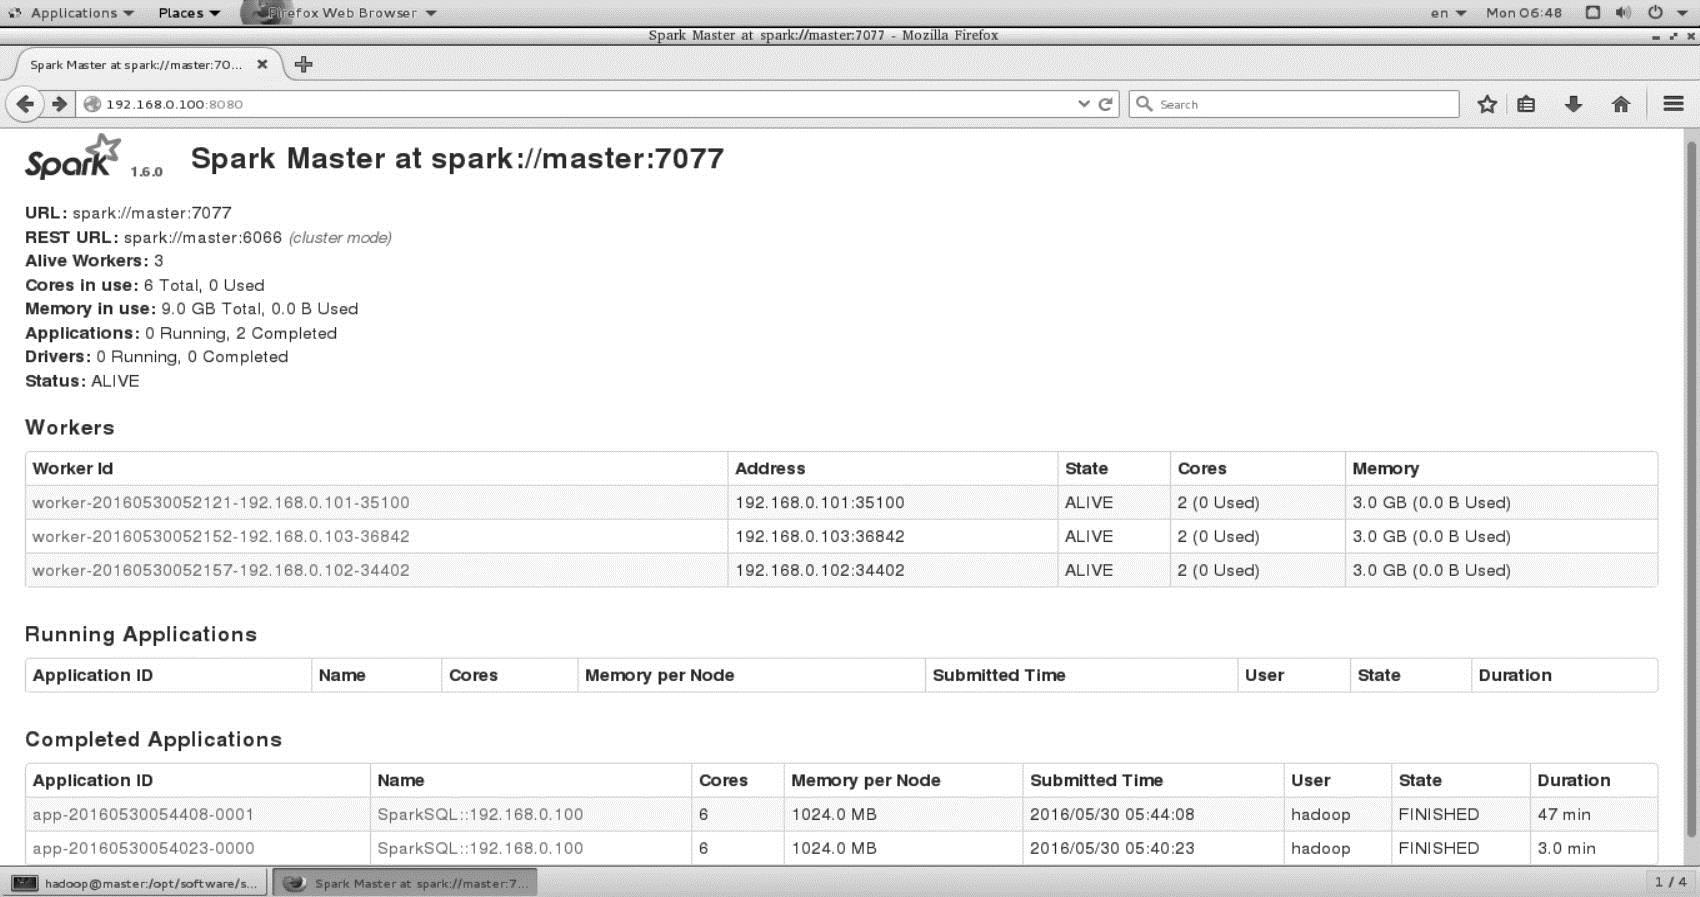
Task: Click the Firefox back arrow button
Action: [x=25, y=104]
